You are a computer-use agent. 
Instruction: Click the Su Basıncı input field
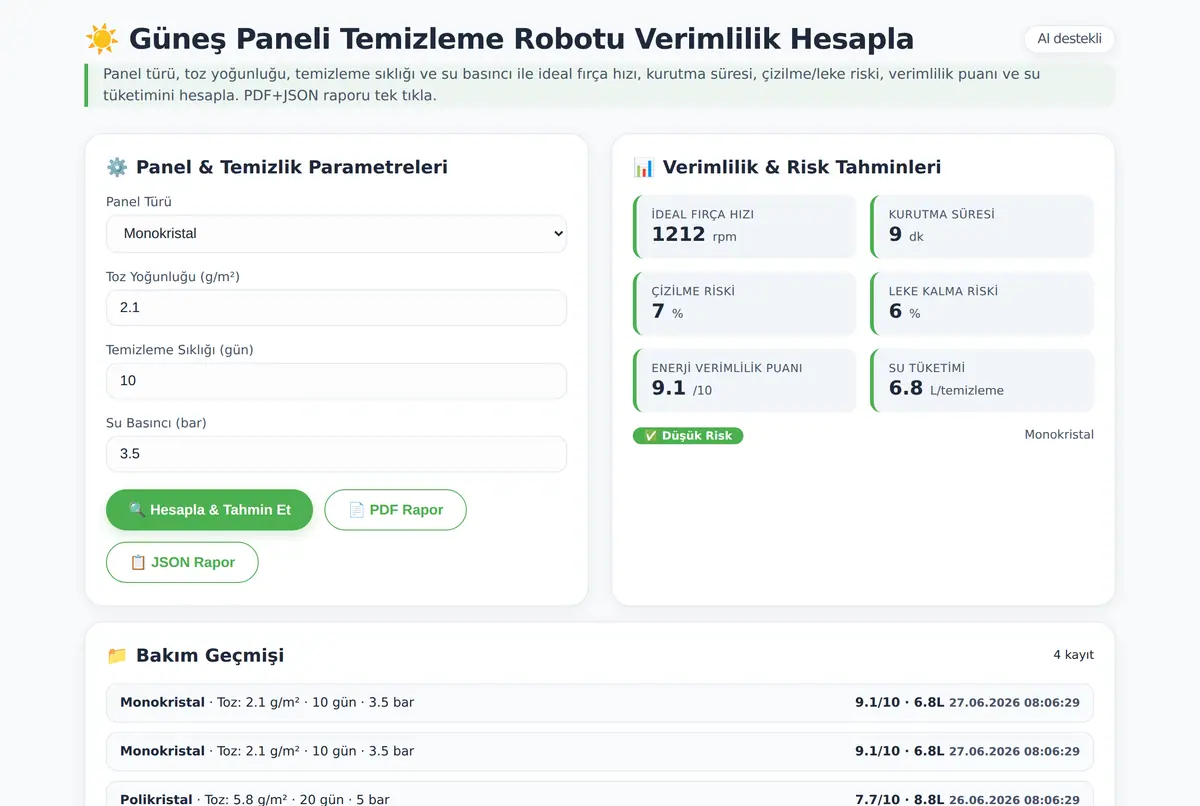click(x=336, y=454)
